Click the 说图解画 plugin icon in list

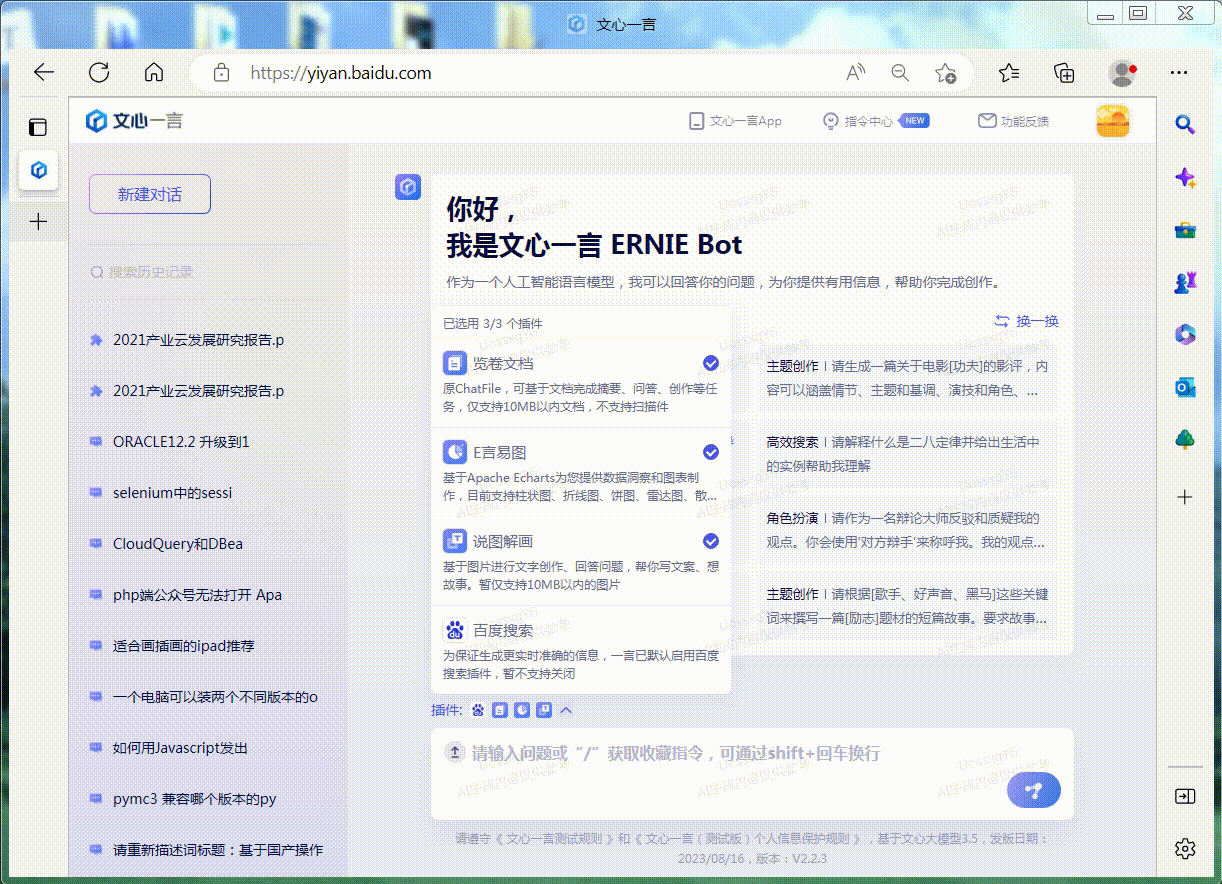click(x=455, y=541)
